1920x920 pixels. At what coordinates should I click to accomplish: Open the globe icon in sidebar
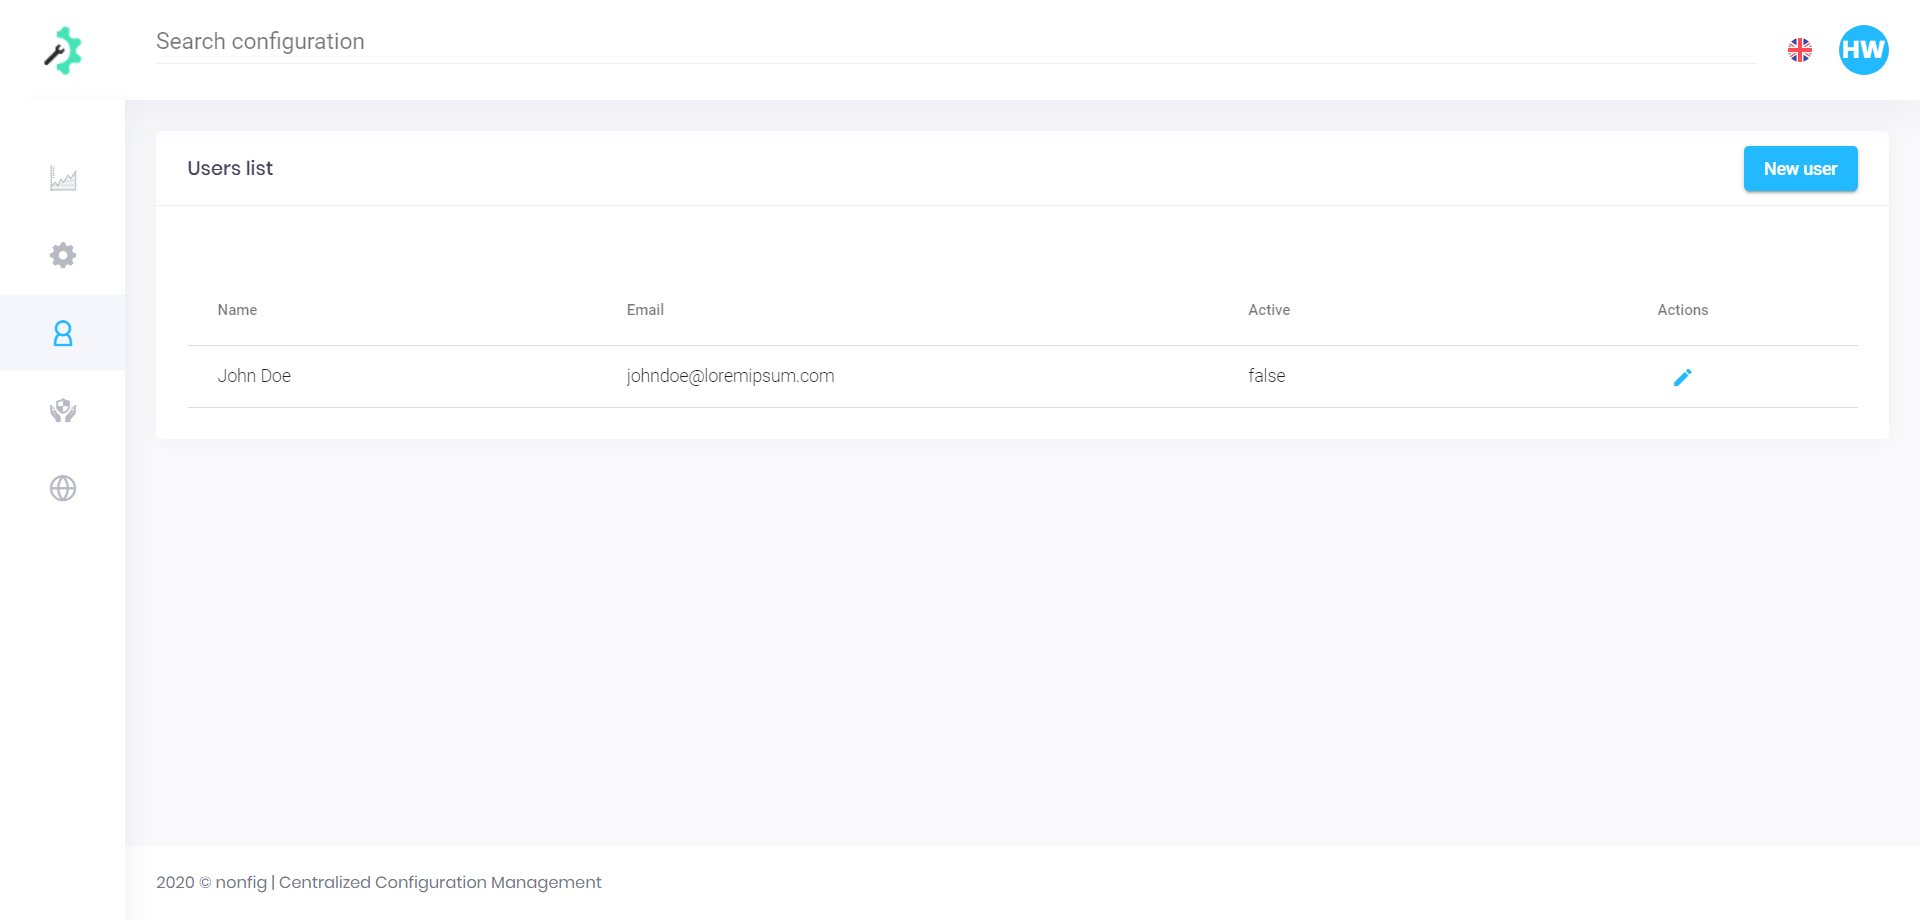[x=63, y=488]
